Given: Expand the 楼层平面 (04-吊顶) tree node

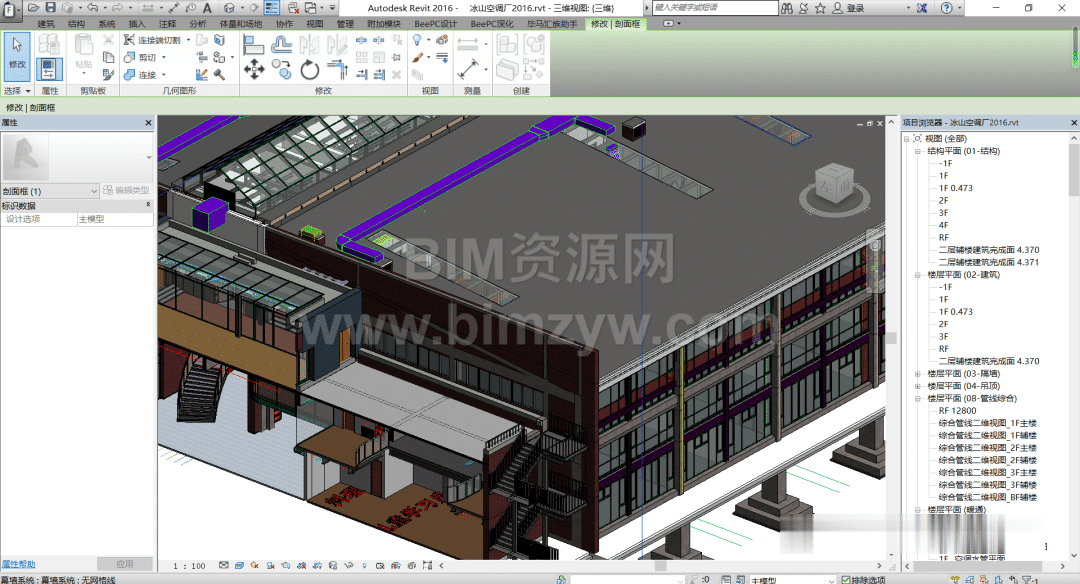Looking at the screenshot, I should 917,386.
